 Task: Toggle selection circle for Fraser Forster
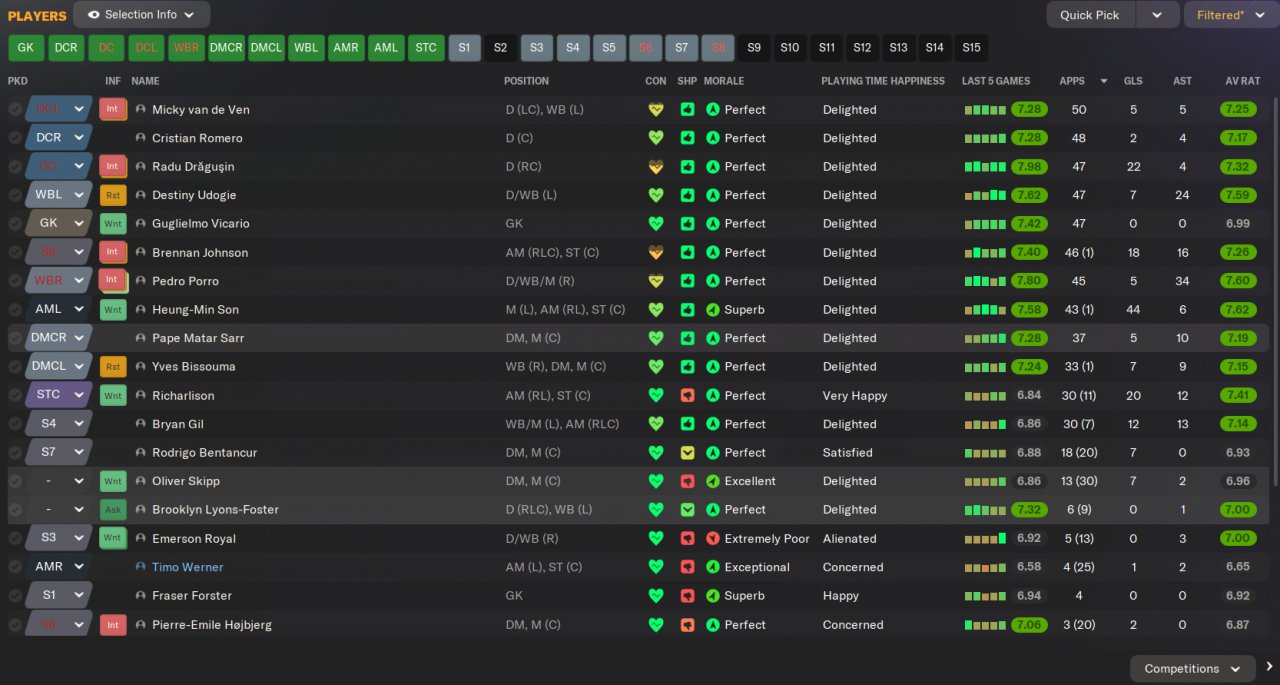coord(15,595)
